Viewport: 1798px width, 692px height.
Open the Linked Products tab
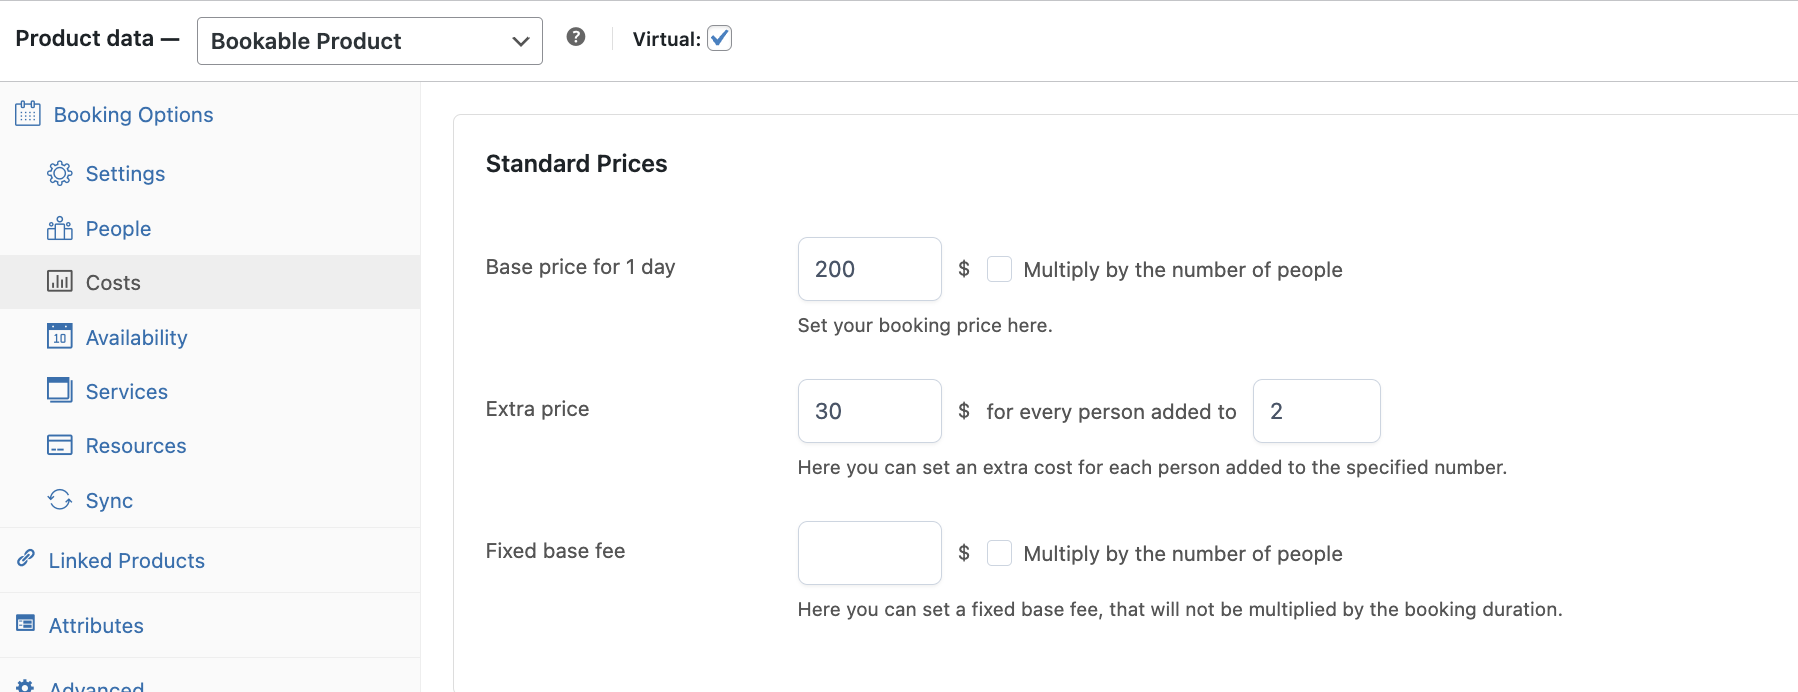pos(126,560)
